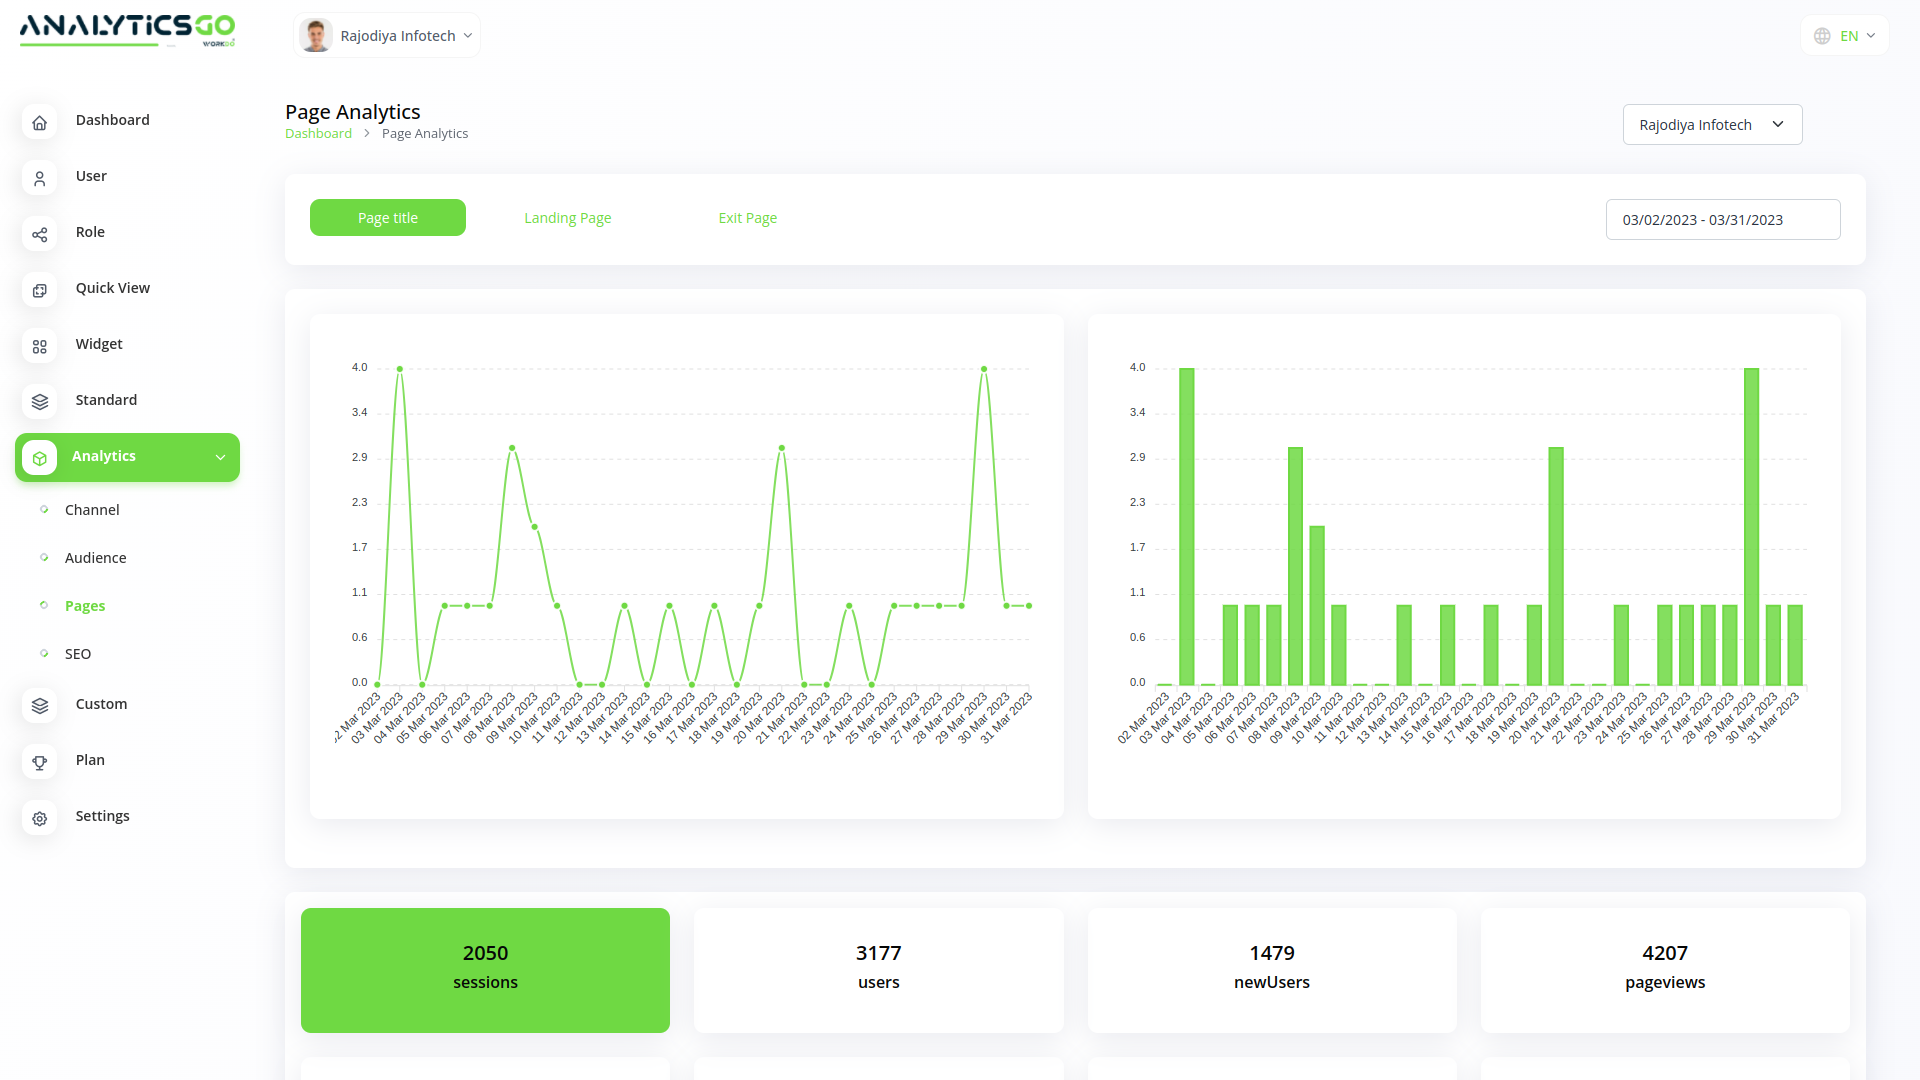Screen dimensions: 1920x1080
Task: Click the Quick View copy icon
Action: tap(40, 291)
